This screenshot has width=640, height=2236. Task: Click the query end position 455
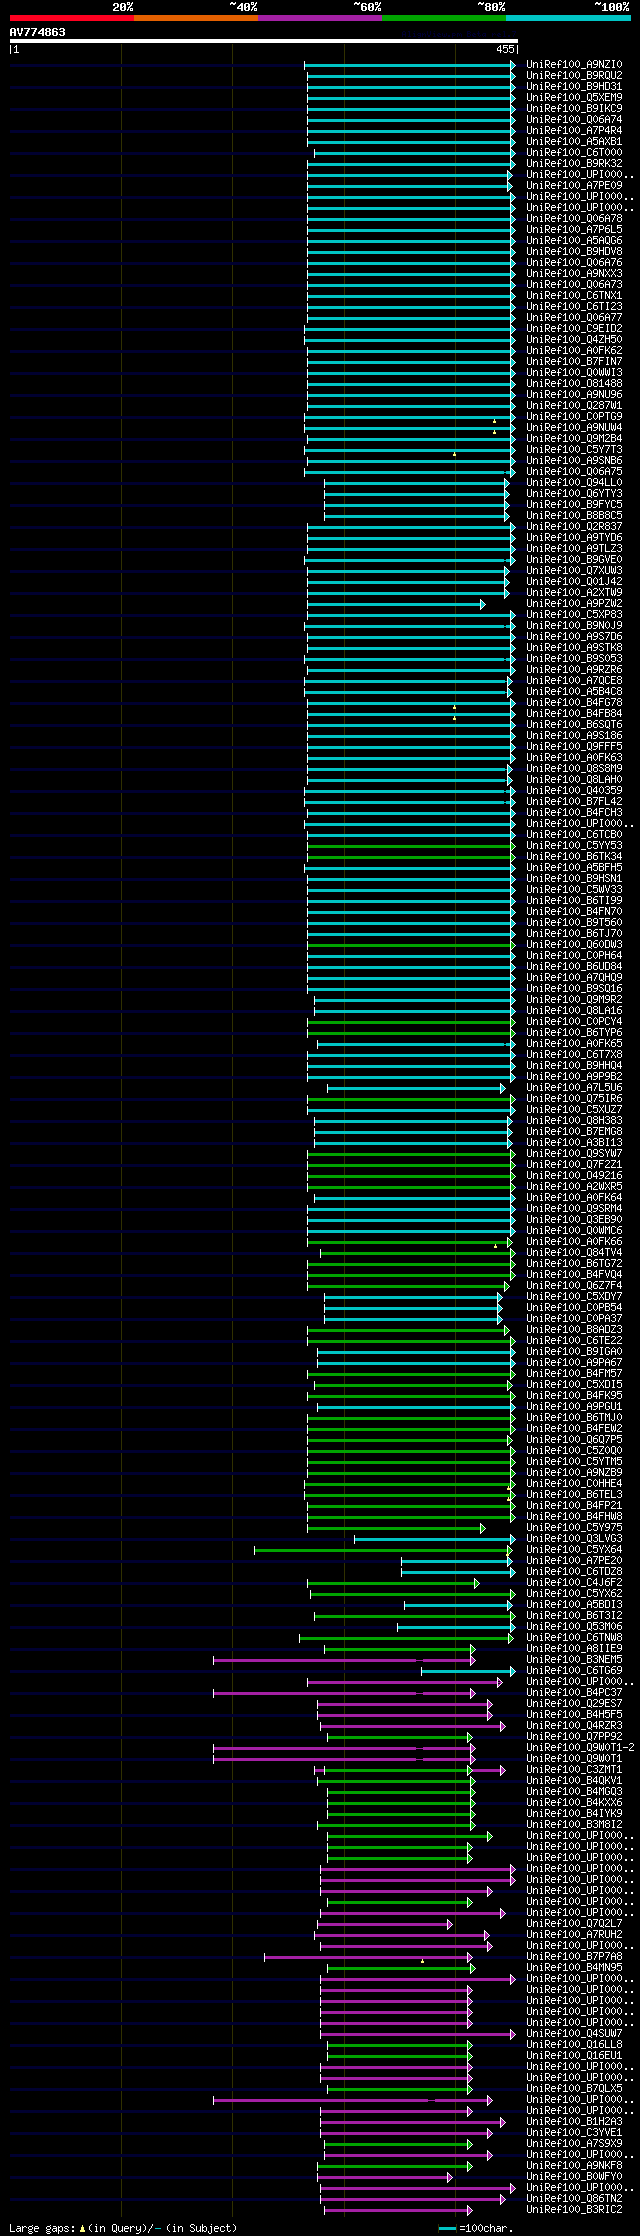point(505,49)
